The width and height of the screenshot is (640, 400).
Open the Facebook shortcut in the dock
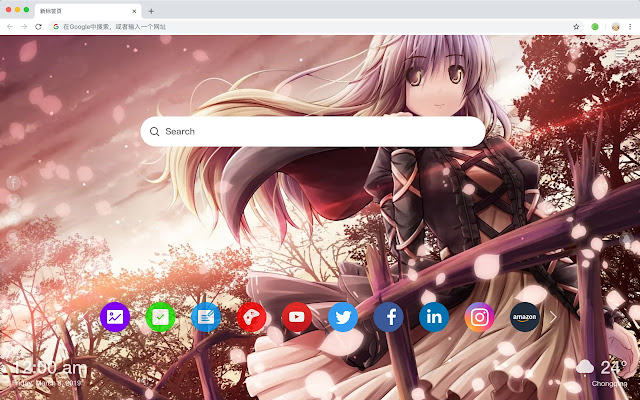point(389,317)
